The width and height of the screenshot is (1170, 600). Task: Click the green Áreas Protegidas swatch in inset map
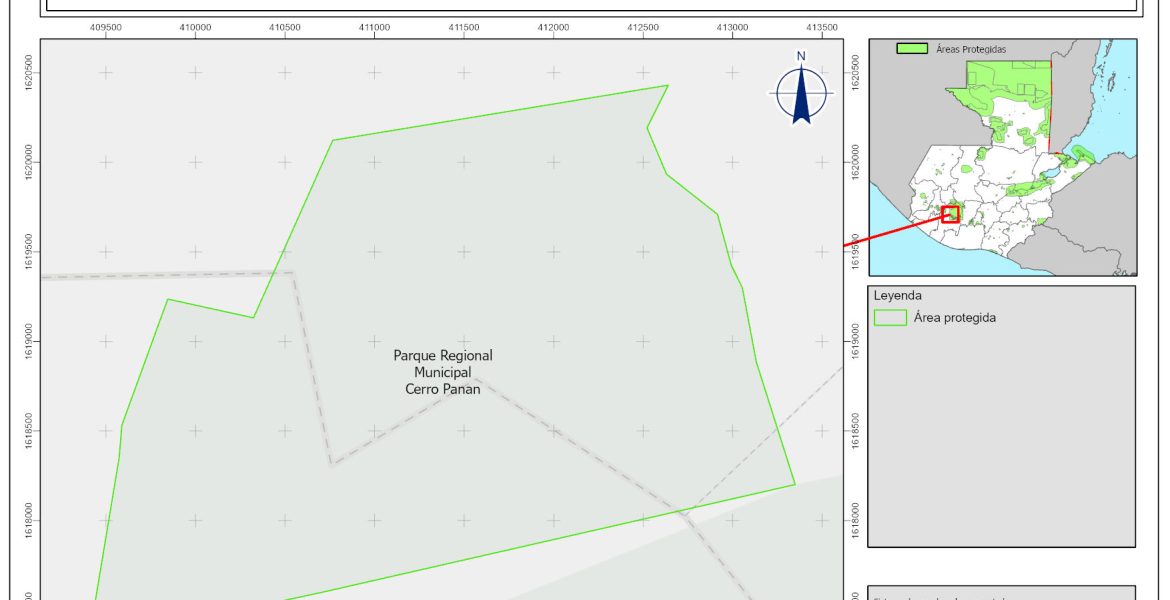click(x=911, y=48)
